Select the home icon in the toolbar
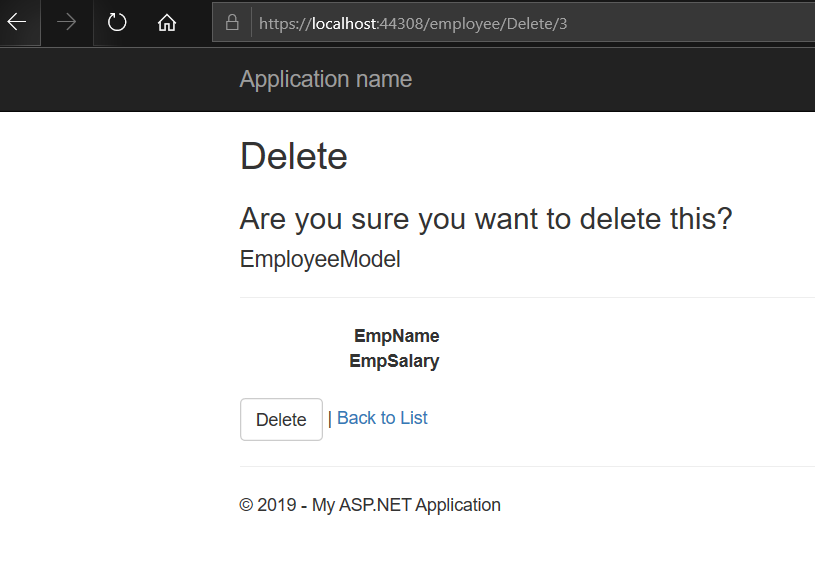815x579 pixels. pos(167,22)
